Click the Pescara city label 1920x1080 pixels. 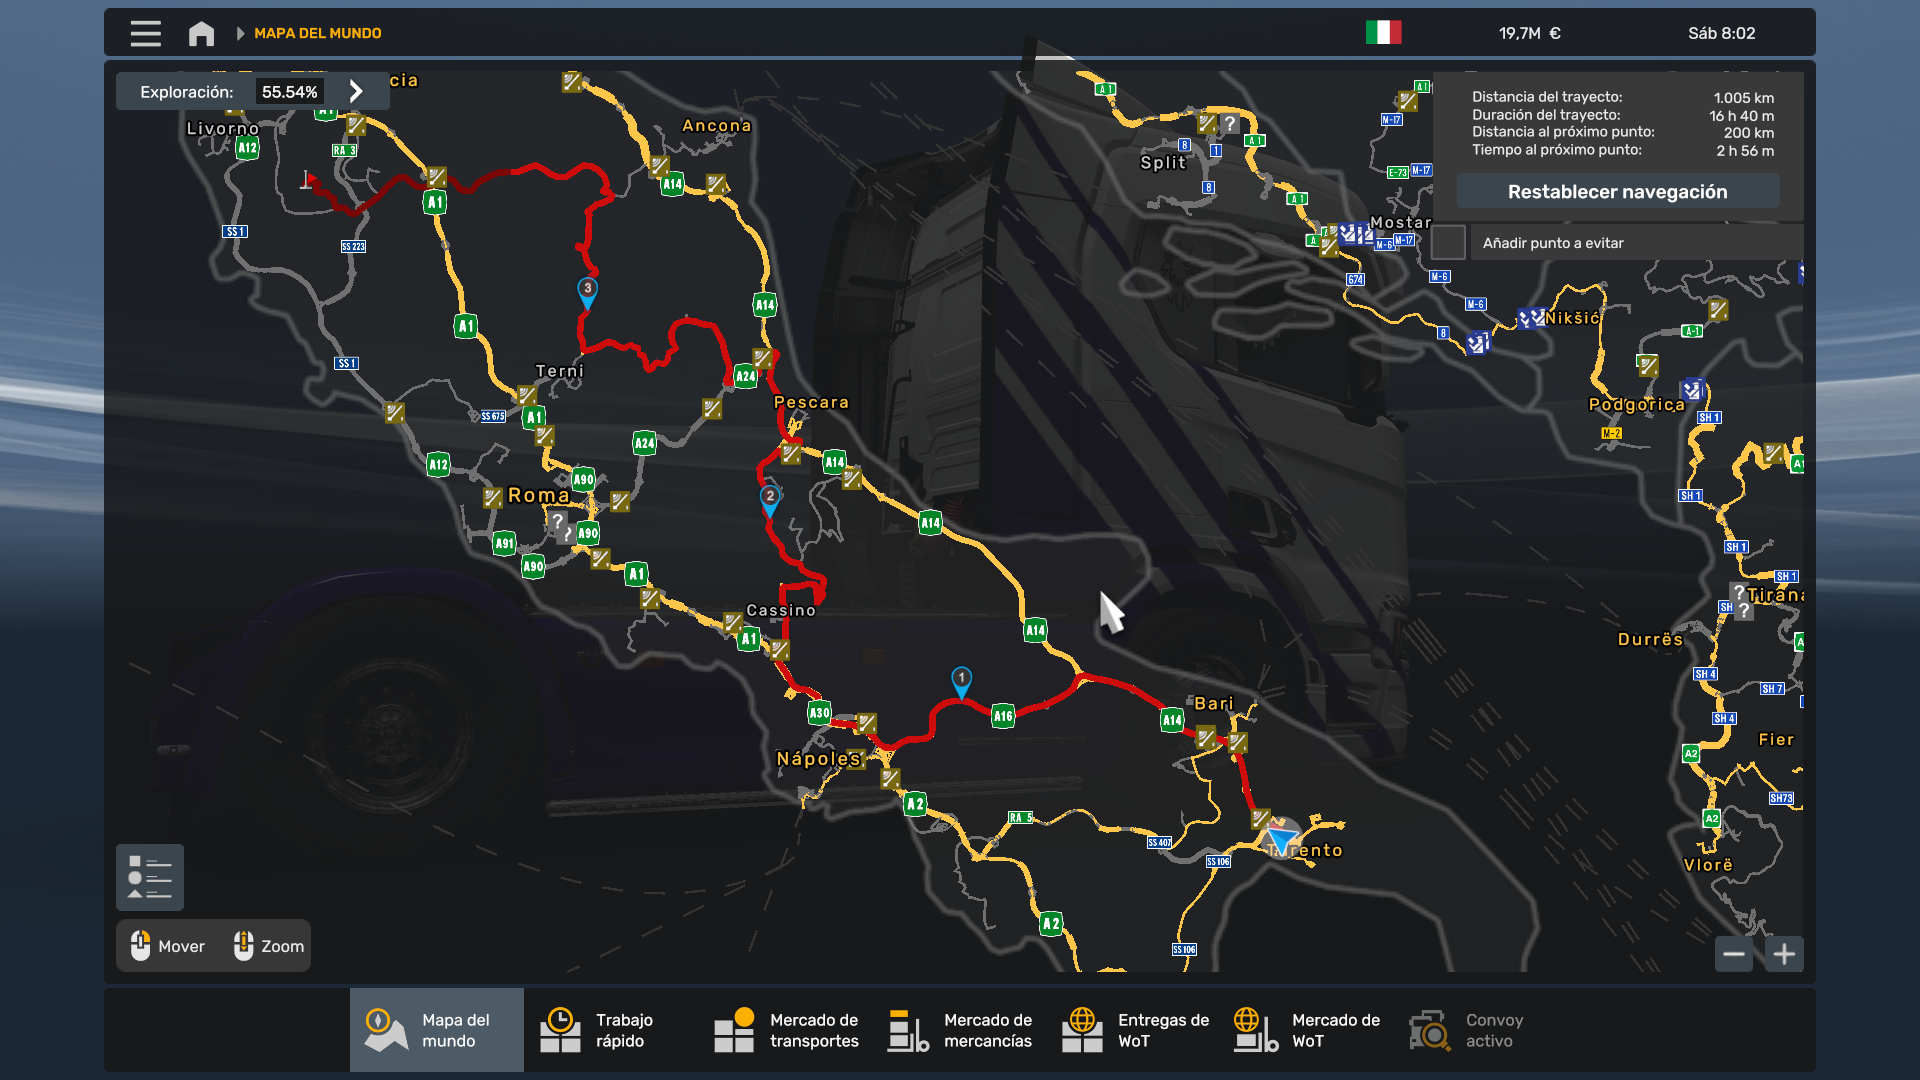[811, 402]
